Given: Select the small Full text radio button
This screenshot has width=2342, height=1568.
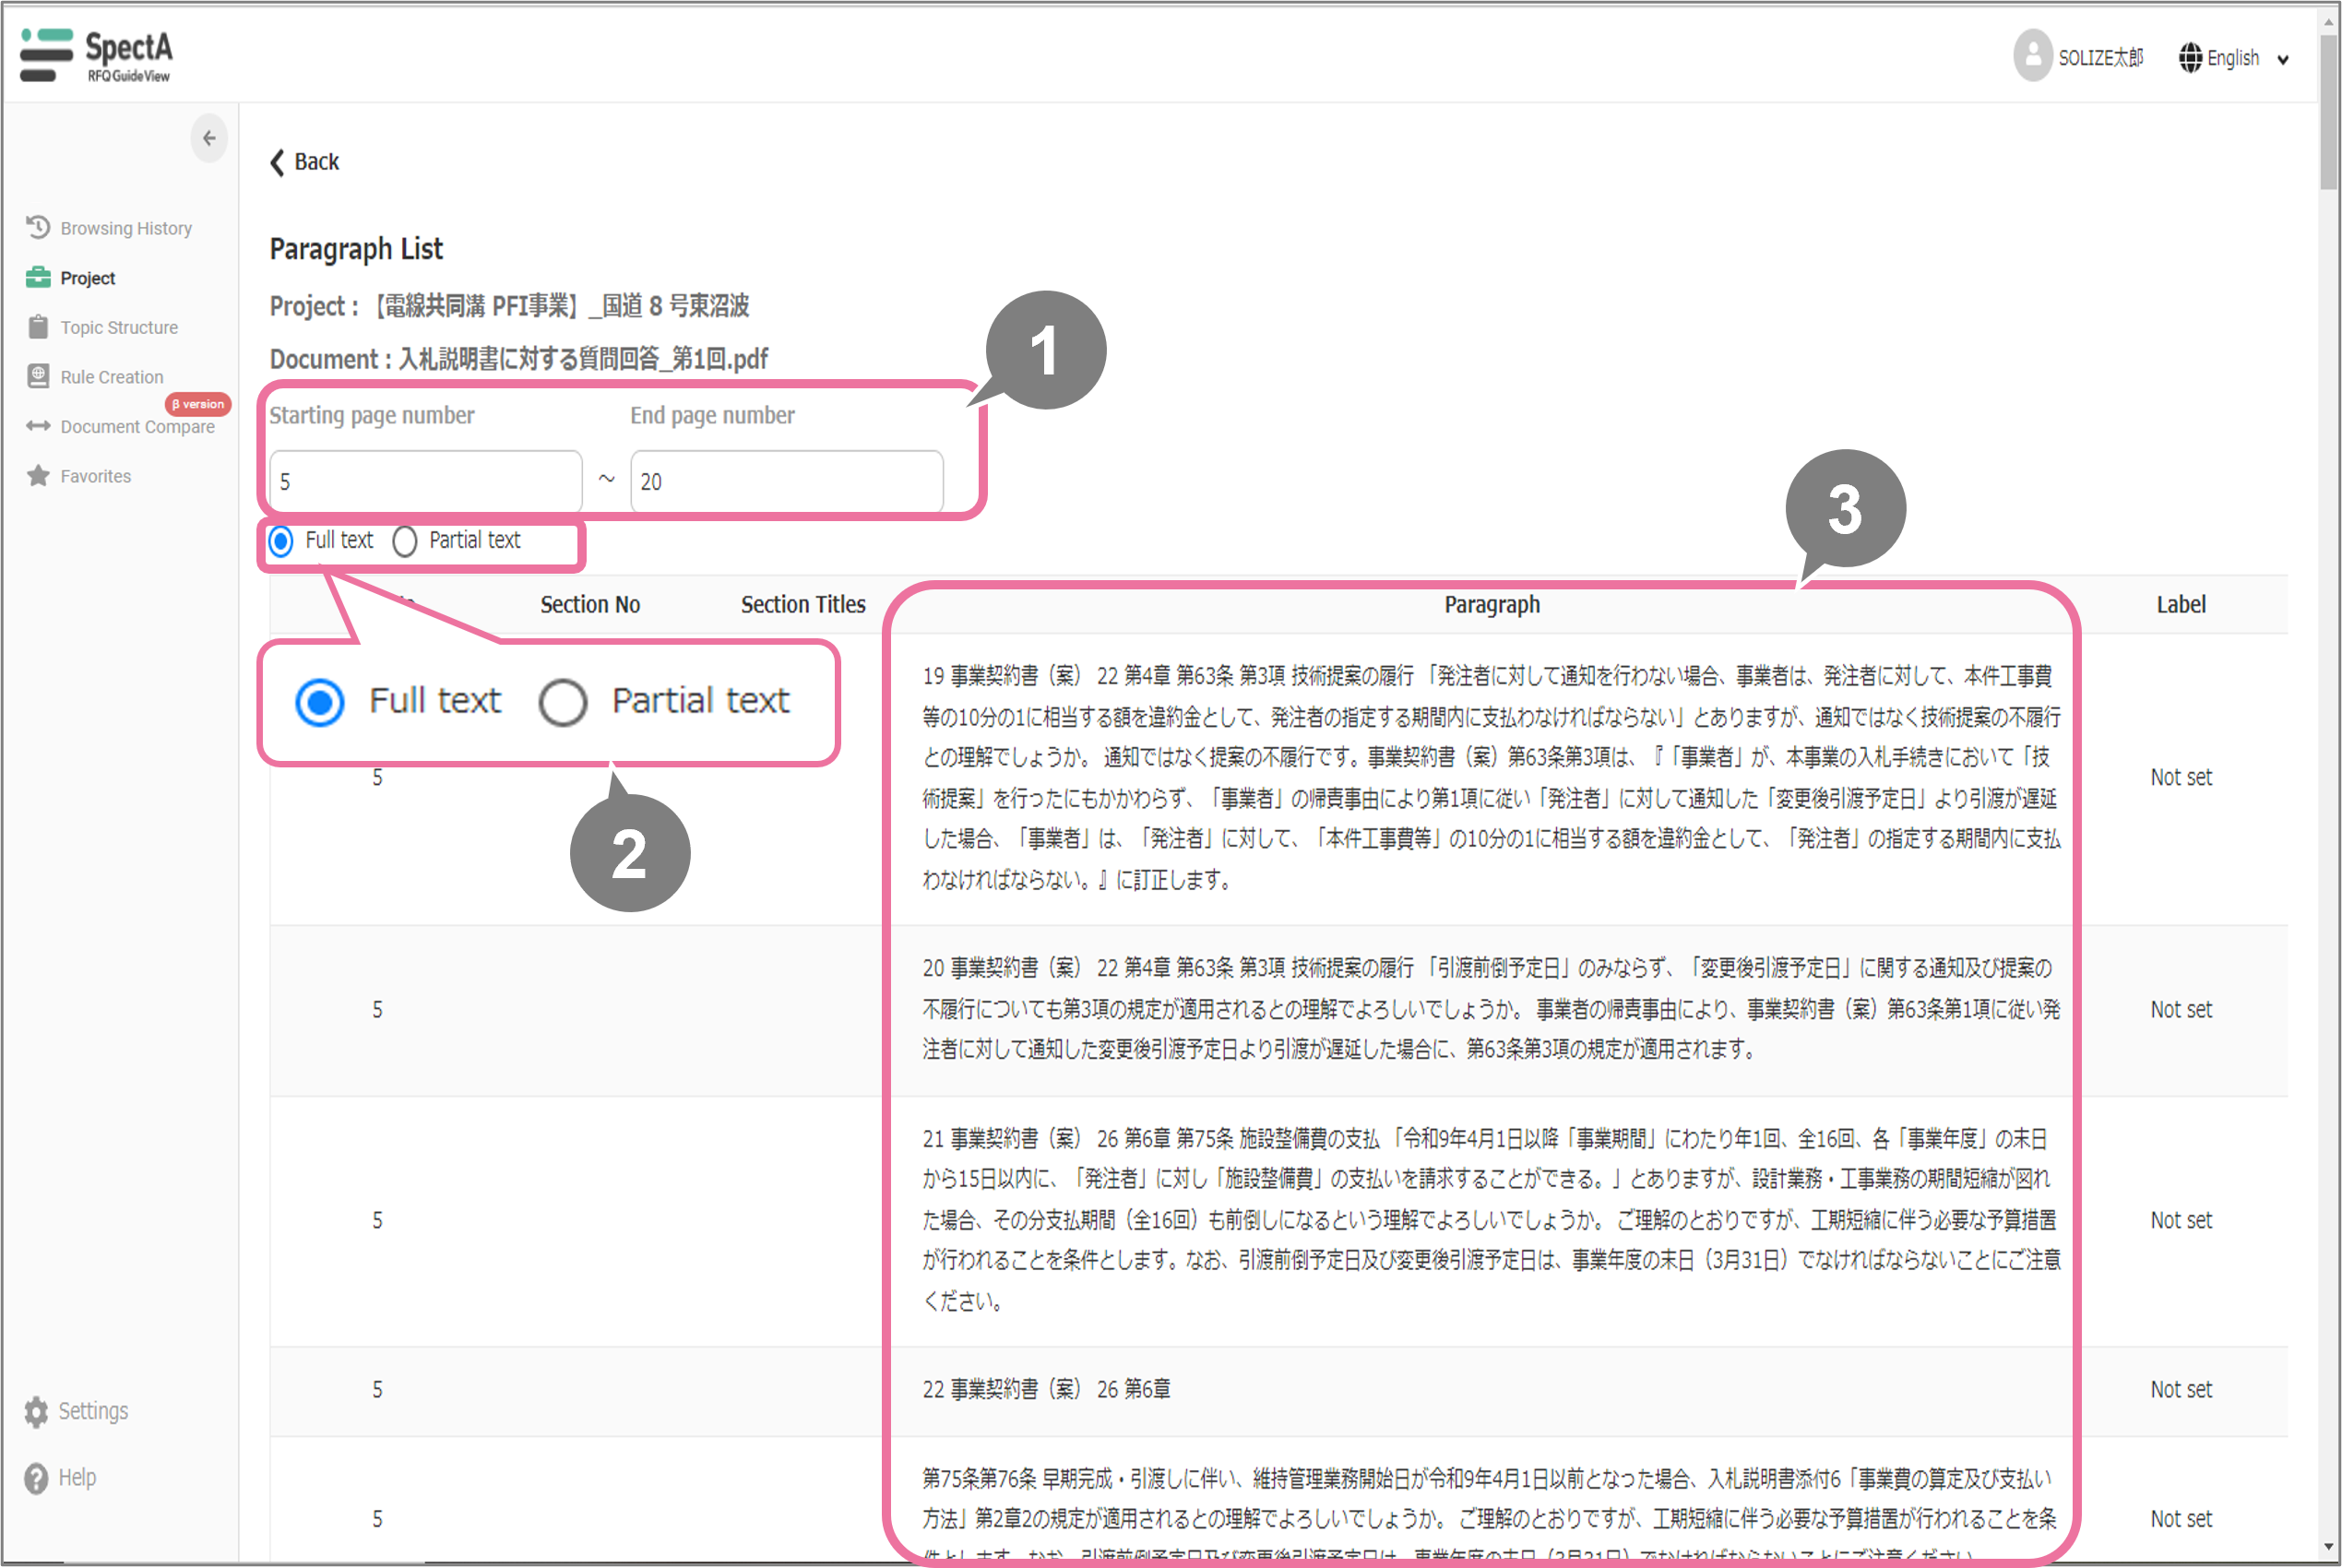Looking at the screenshot, I should tap(282, 541).
